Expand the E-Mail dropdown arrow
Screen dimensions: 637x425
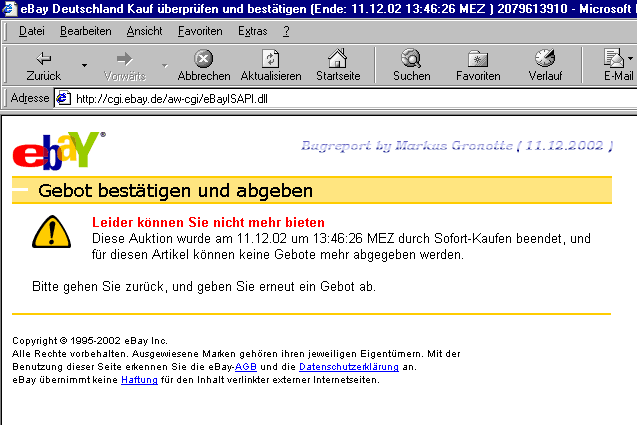tap(630, 59)
